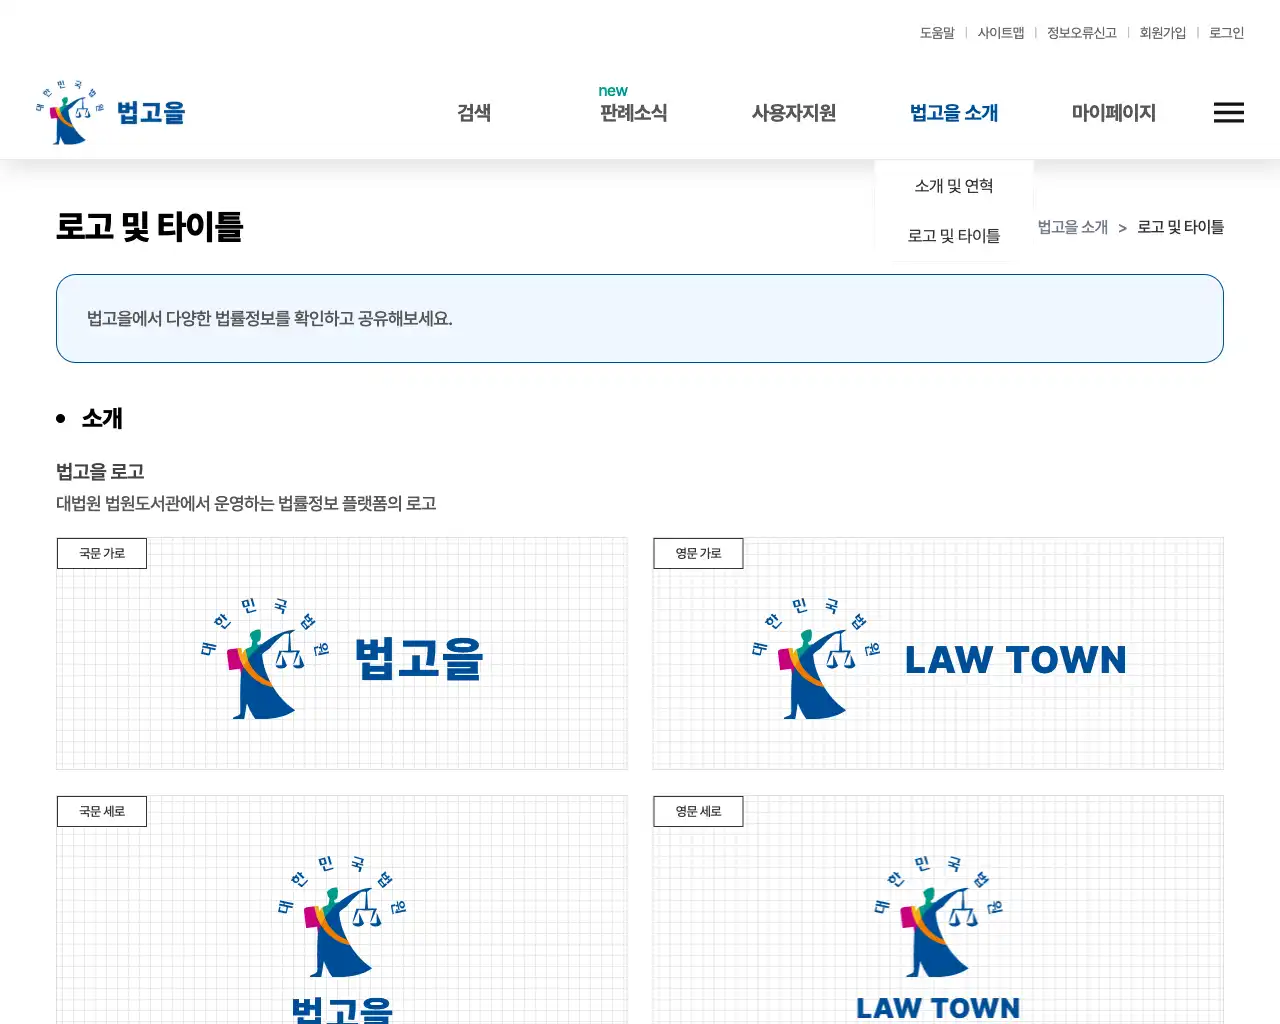Click the 영문 세로 label
1280x1024 pixels.
[x=698, y=811]
